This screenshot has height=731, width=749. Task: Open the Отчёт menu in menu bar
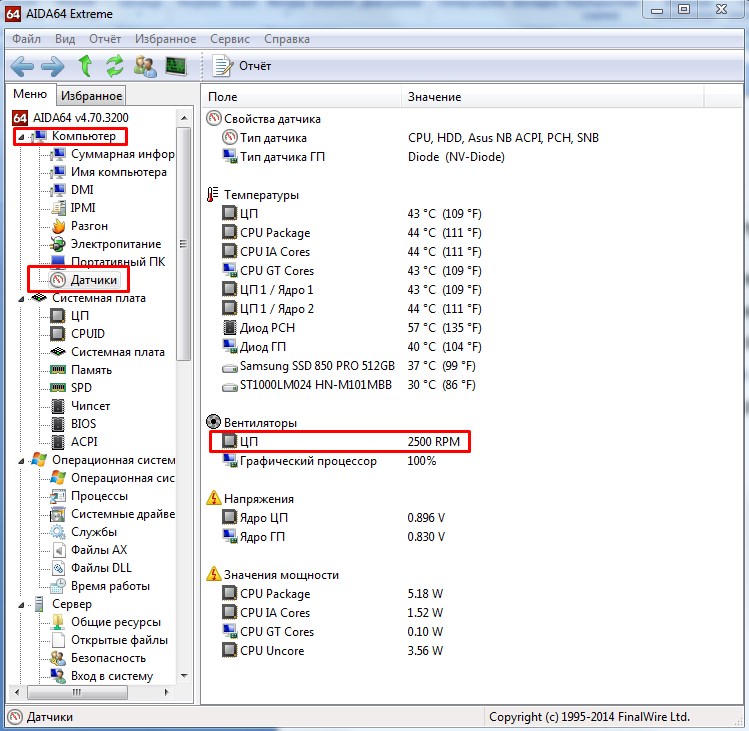pos(105,39)
